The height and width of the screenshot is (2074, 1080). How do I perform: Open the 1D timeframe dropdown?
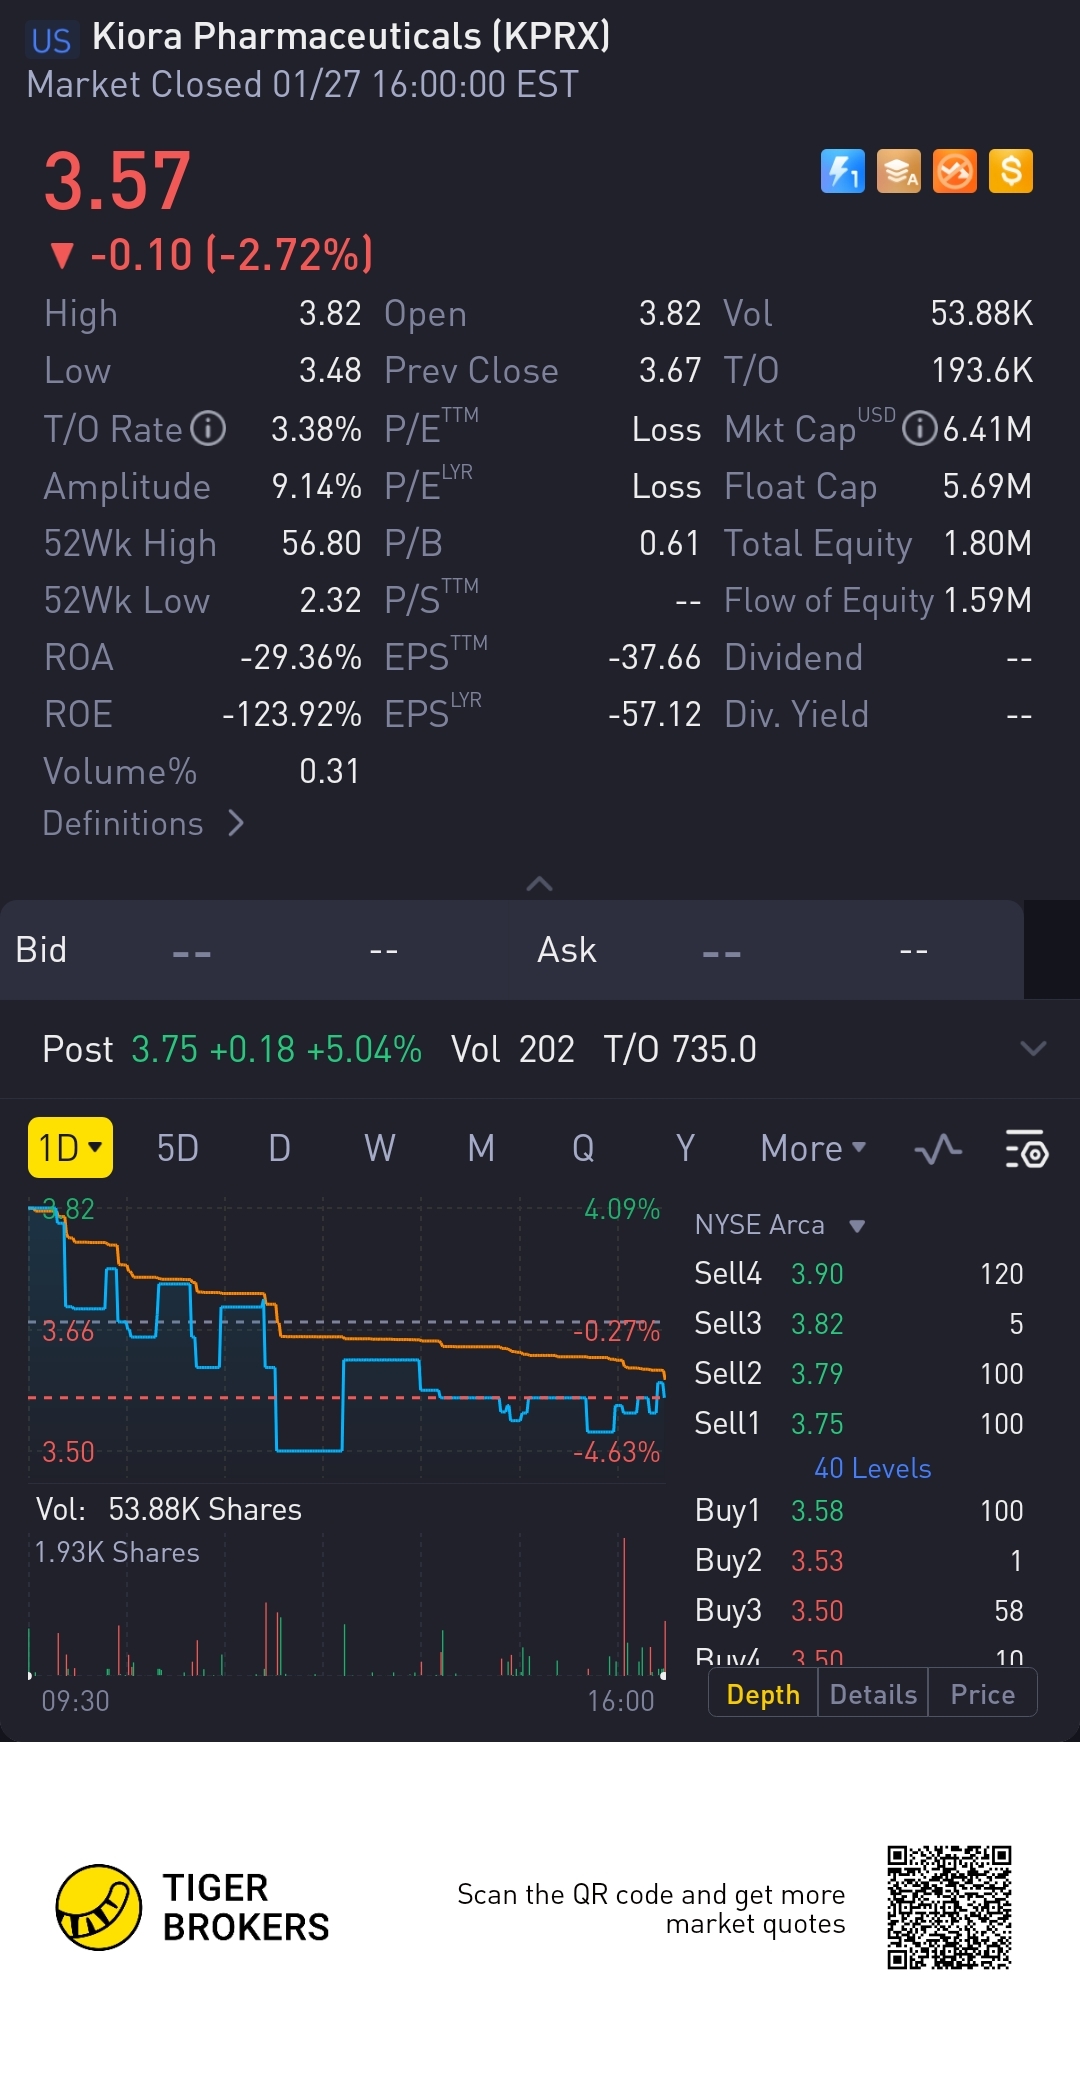[70, 1148]
